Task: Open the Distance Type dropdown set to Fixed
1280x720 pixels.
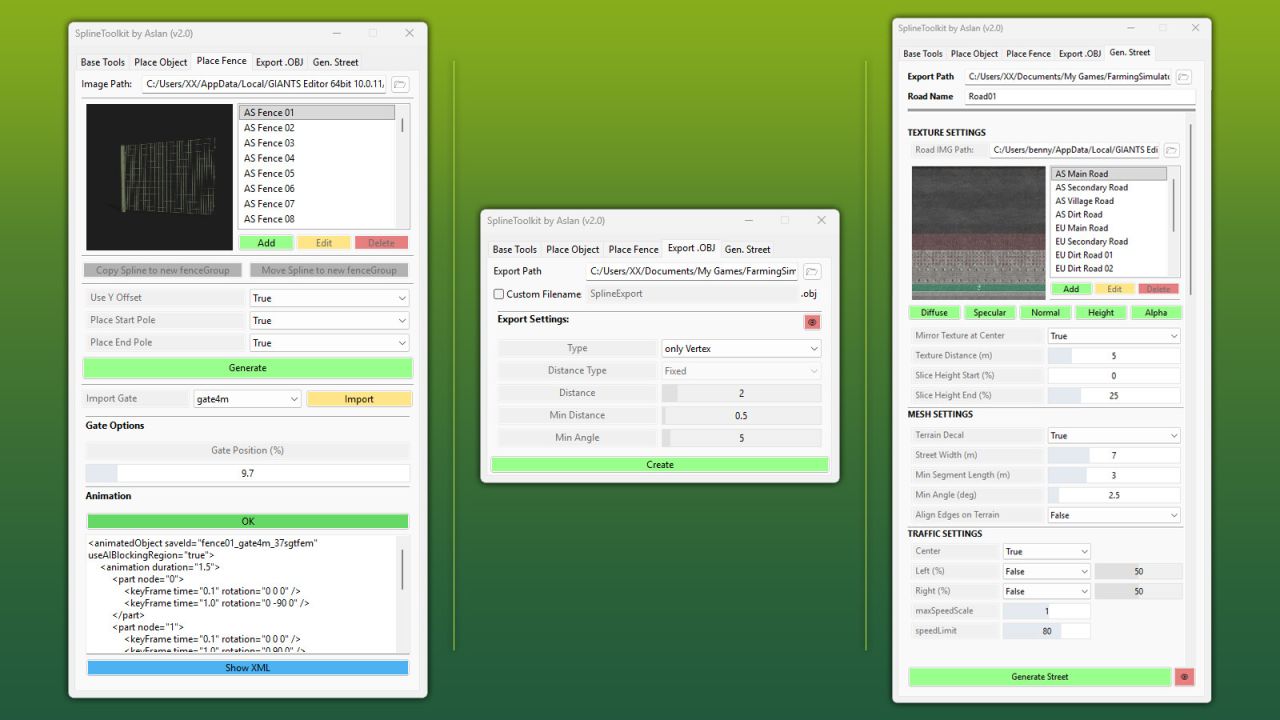Action: (740, 370)
